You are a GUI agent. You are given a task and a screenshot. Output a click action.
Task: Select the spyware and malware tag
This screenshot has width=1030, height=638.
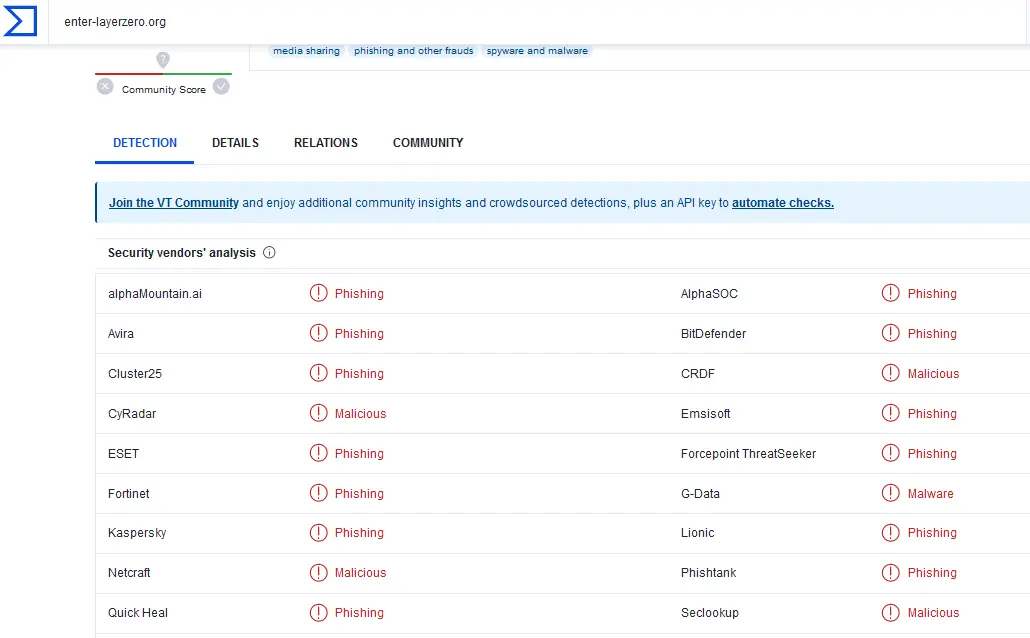[537, 51]
